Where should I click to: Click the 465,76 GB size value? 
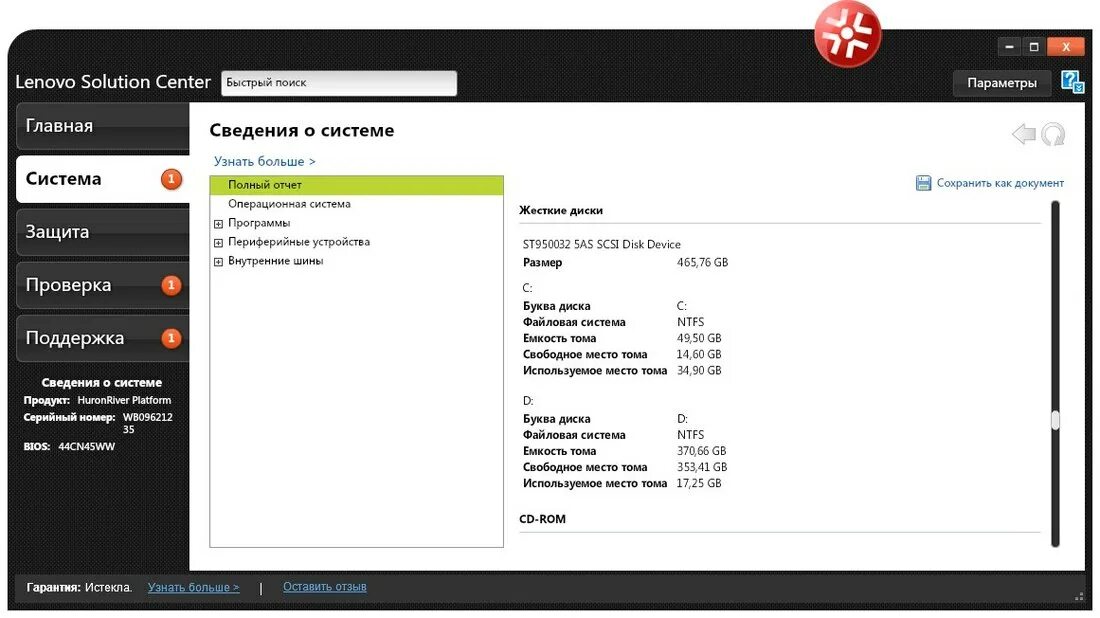tap(702, 262)
